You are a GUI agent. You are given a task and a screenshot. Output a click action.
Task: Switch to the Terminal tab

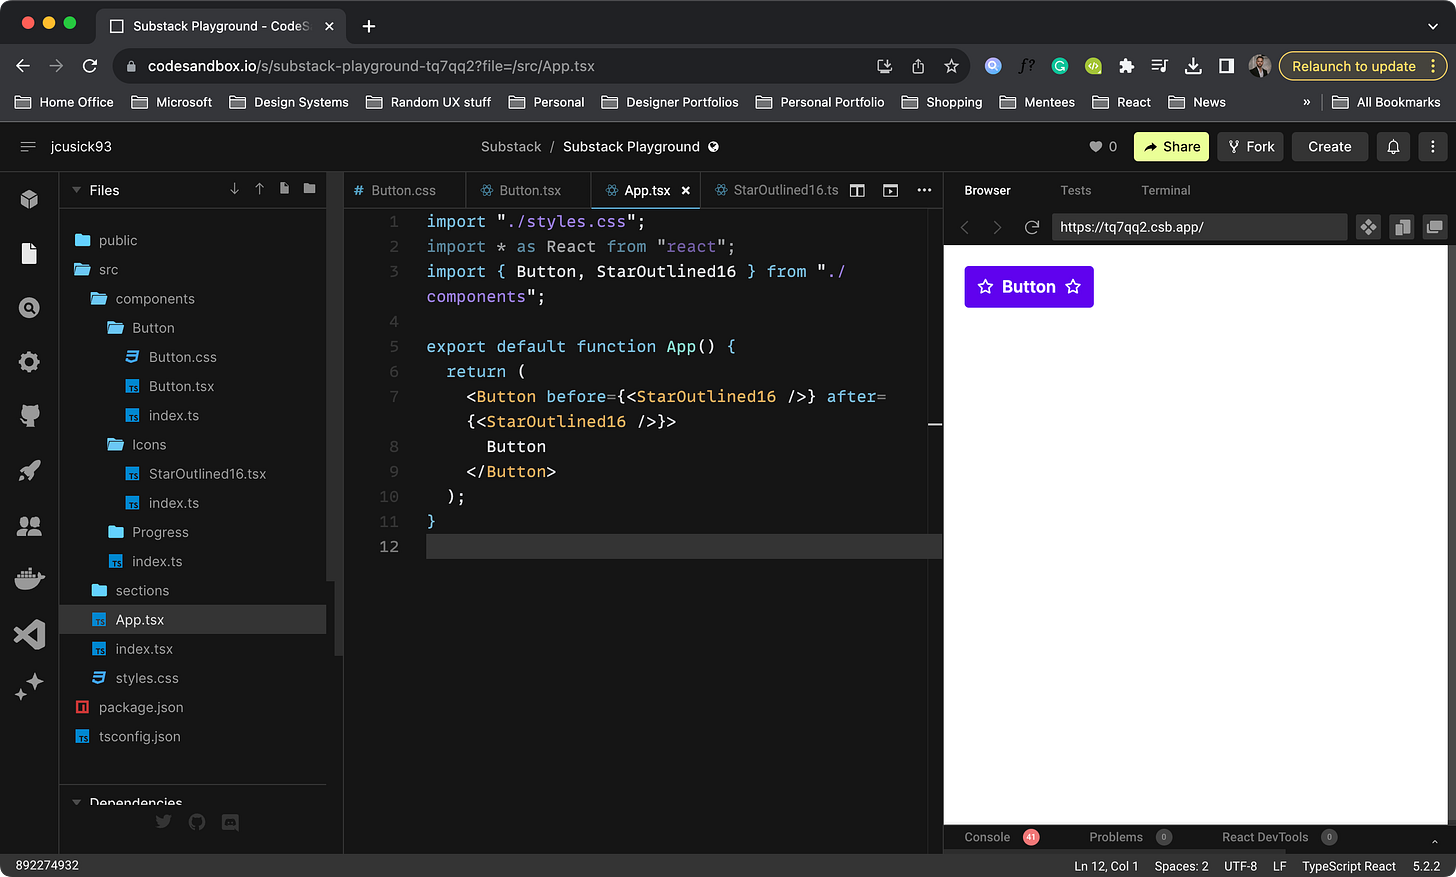1166,190
